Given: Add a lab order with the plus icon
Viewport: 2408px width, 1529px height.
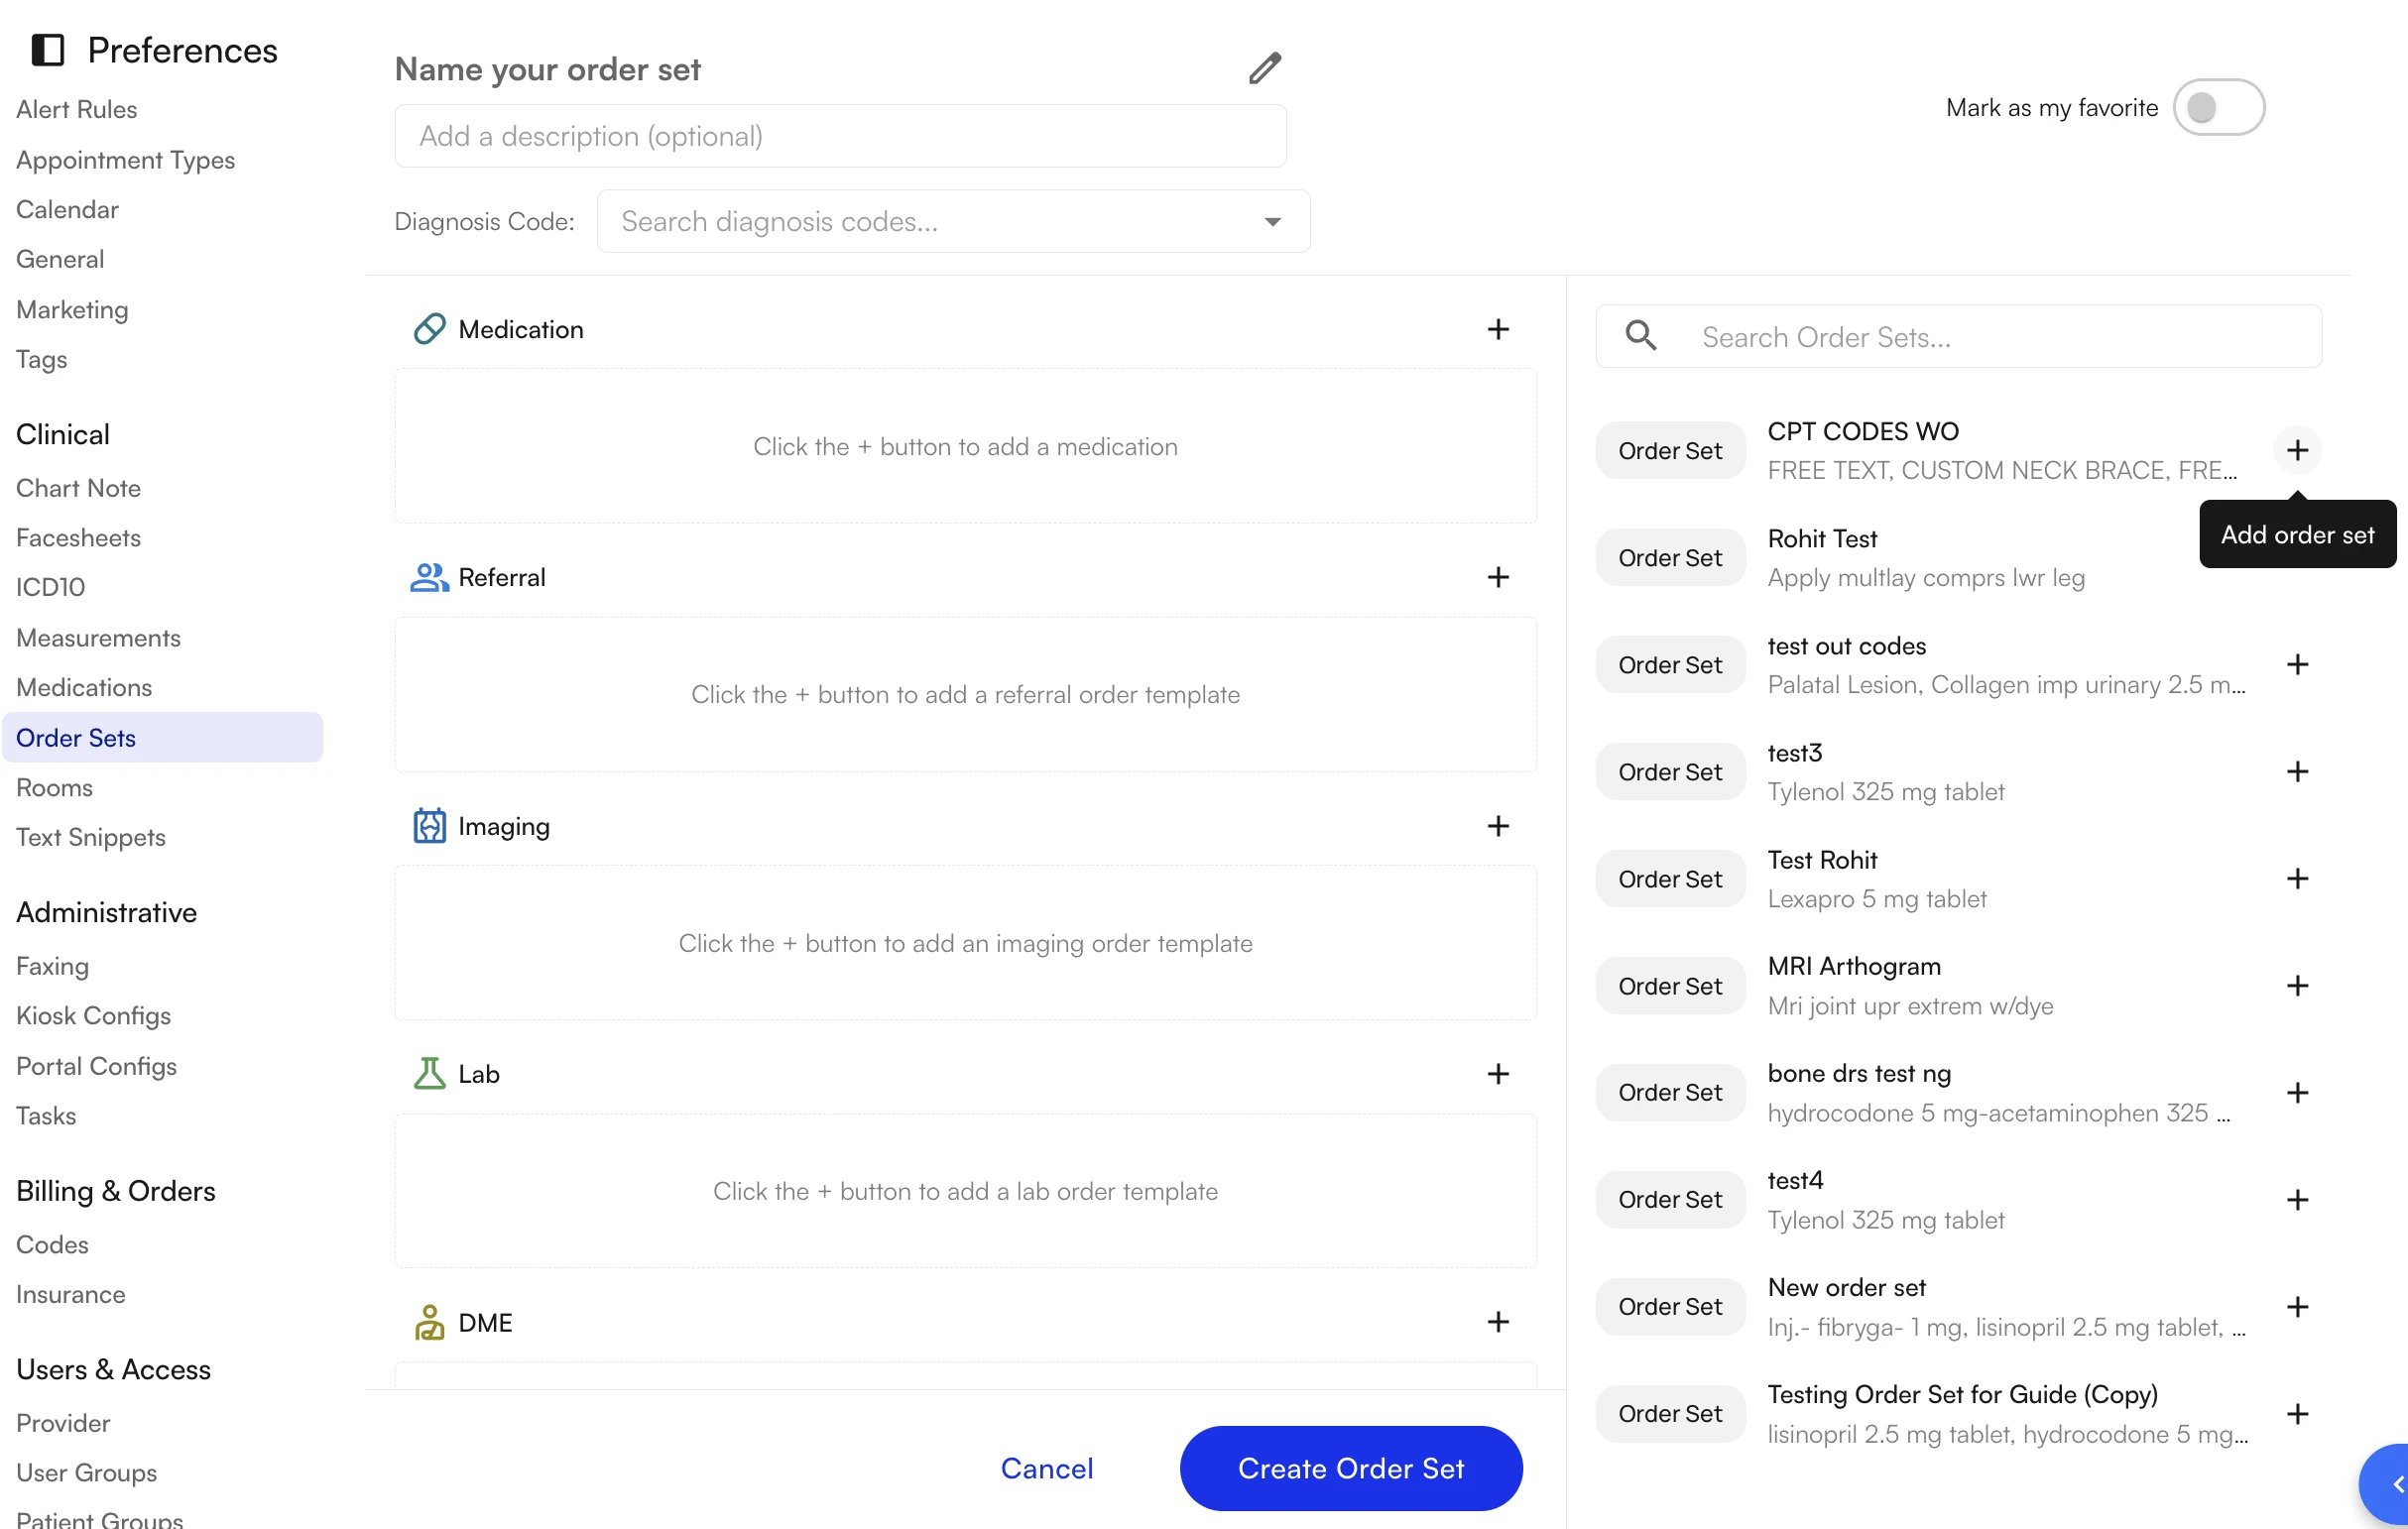Looking at the screenshot, I should click(x=1498, y=1074).
